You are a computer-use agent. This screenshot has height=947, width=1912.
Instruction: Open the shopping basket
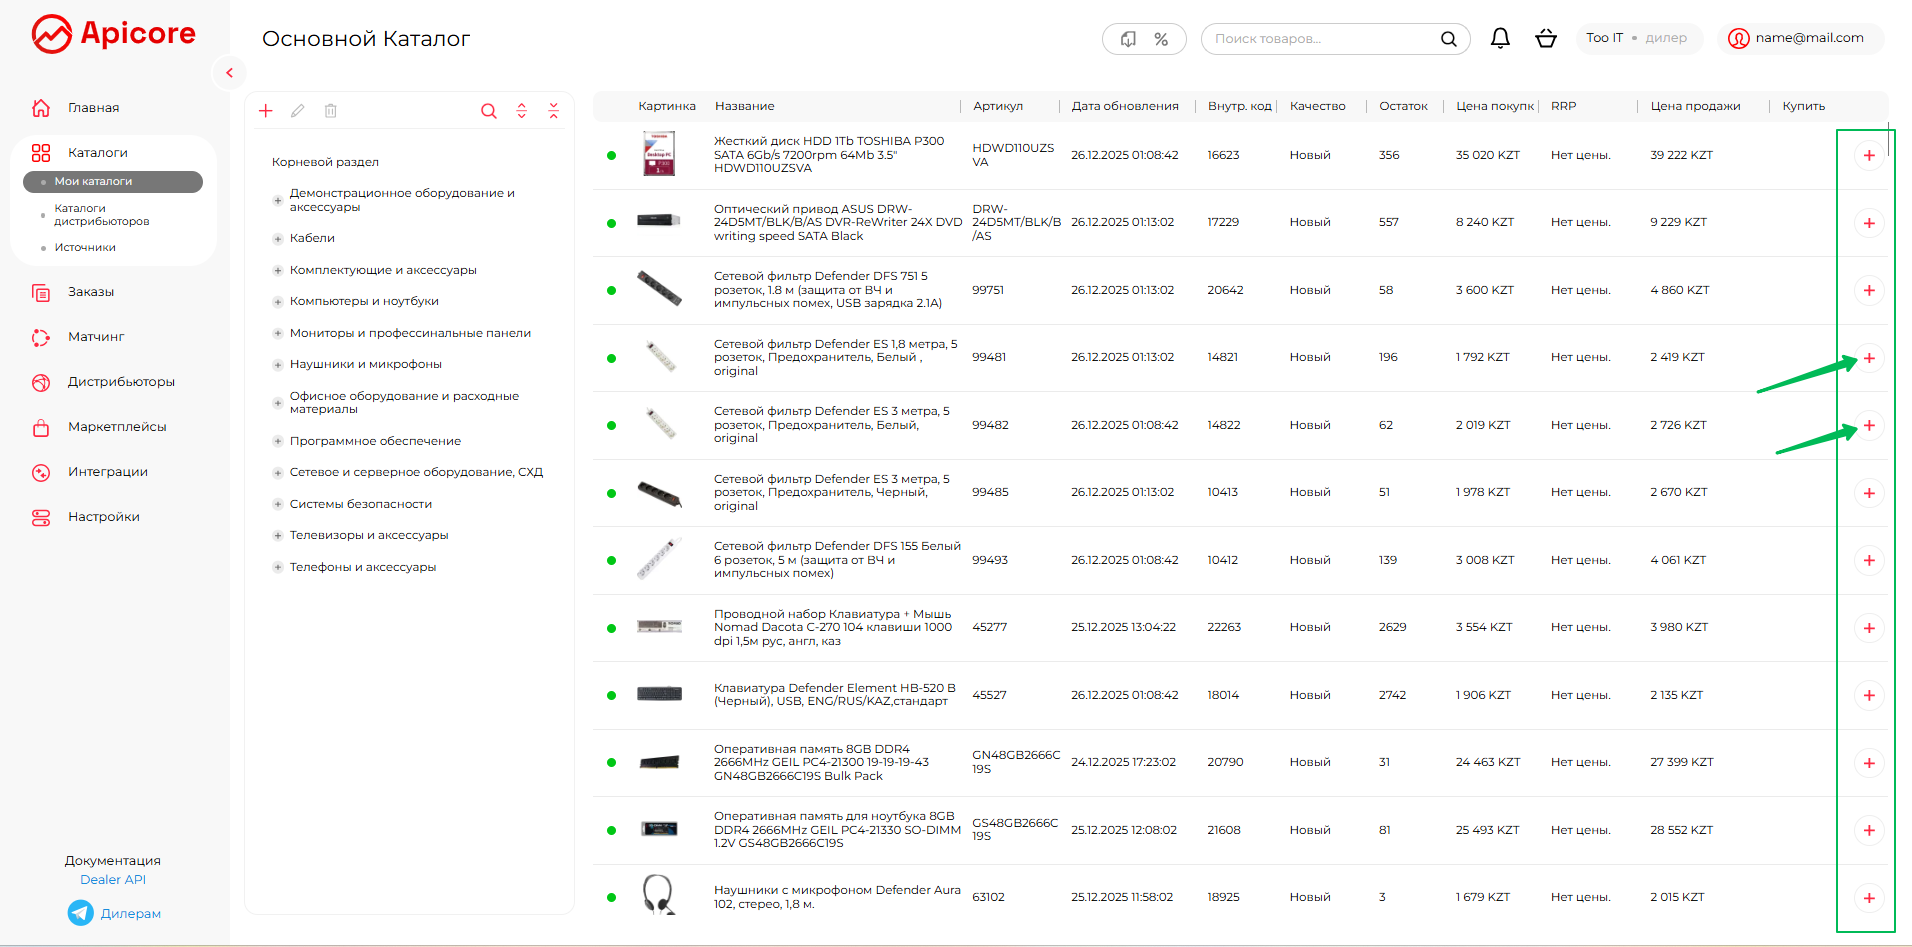(1546, 39)
